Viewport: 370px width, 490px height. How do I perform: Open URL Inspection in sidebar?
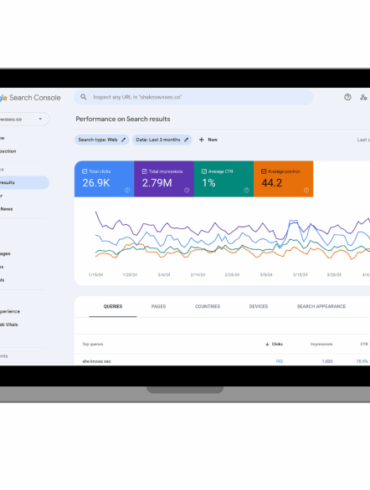pyautogui.click(x=8, y=151)
